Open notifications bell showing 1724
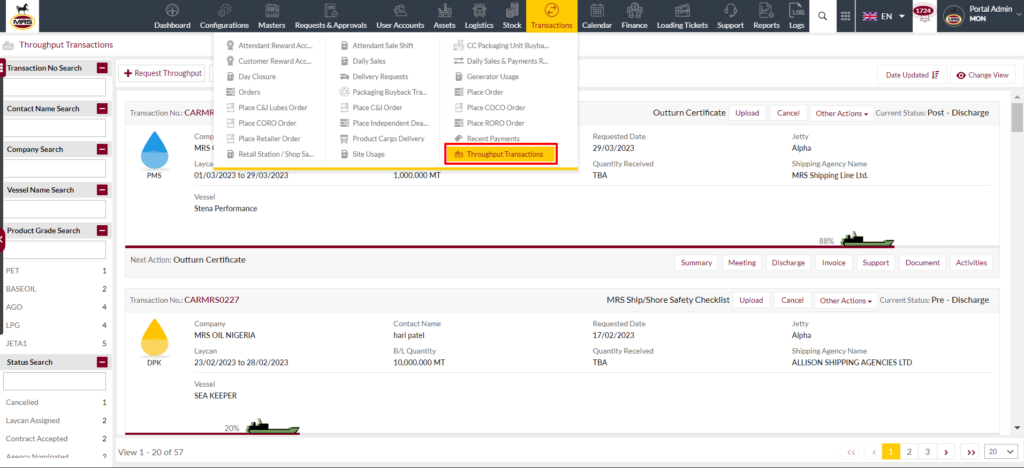Viewport: 1024px width, 468px height. (x=922, y=16)
